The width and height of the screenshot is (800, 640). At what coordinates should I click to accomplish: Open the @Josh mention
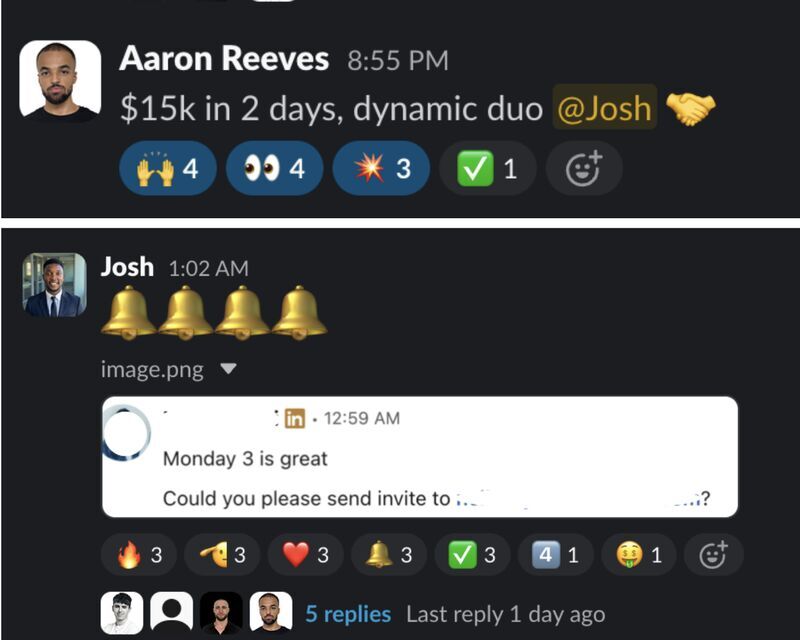[x=605, y=108]
